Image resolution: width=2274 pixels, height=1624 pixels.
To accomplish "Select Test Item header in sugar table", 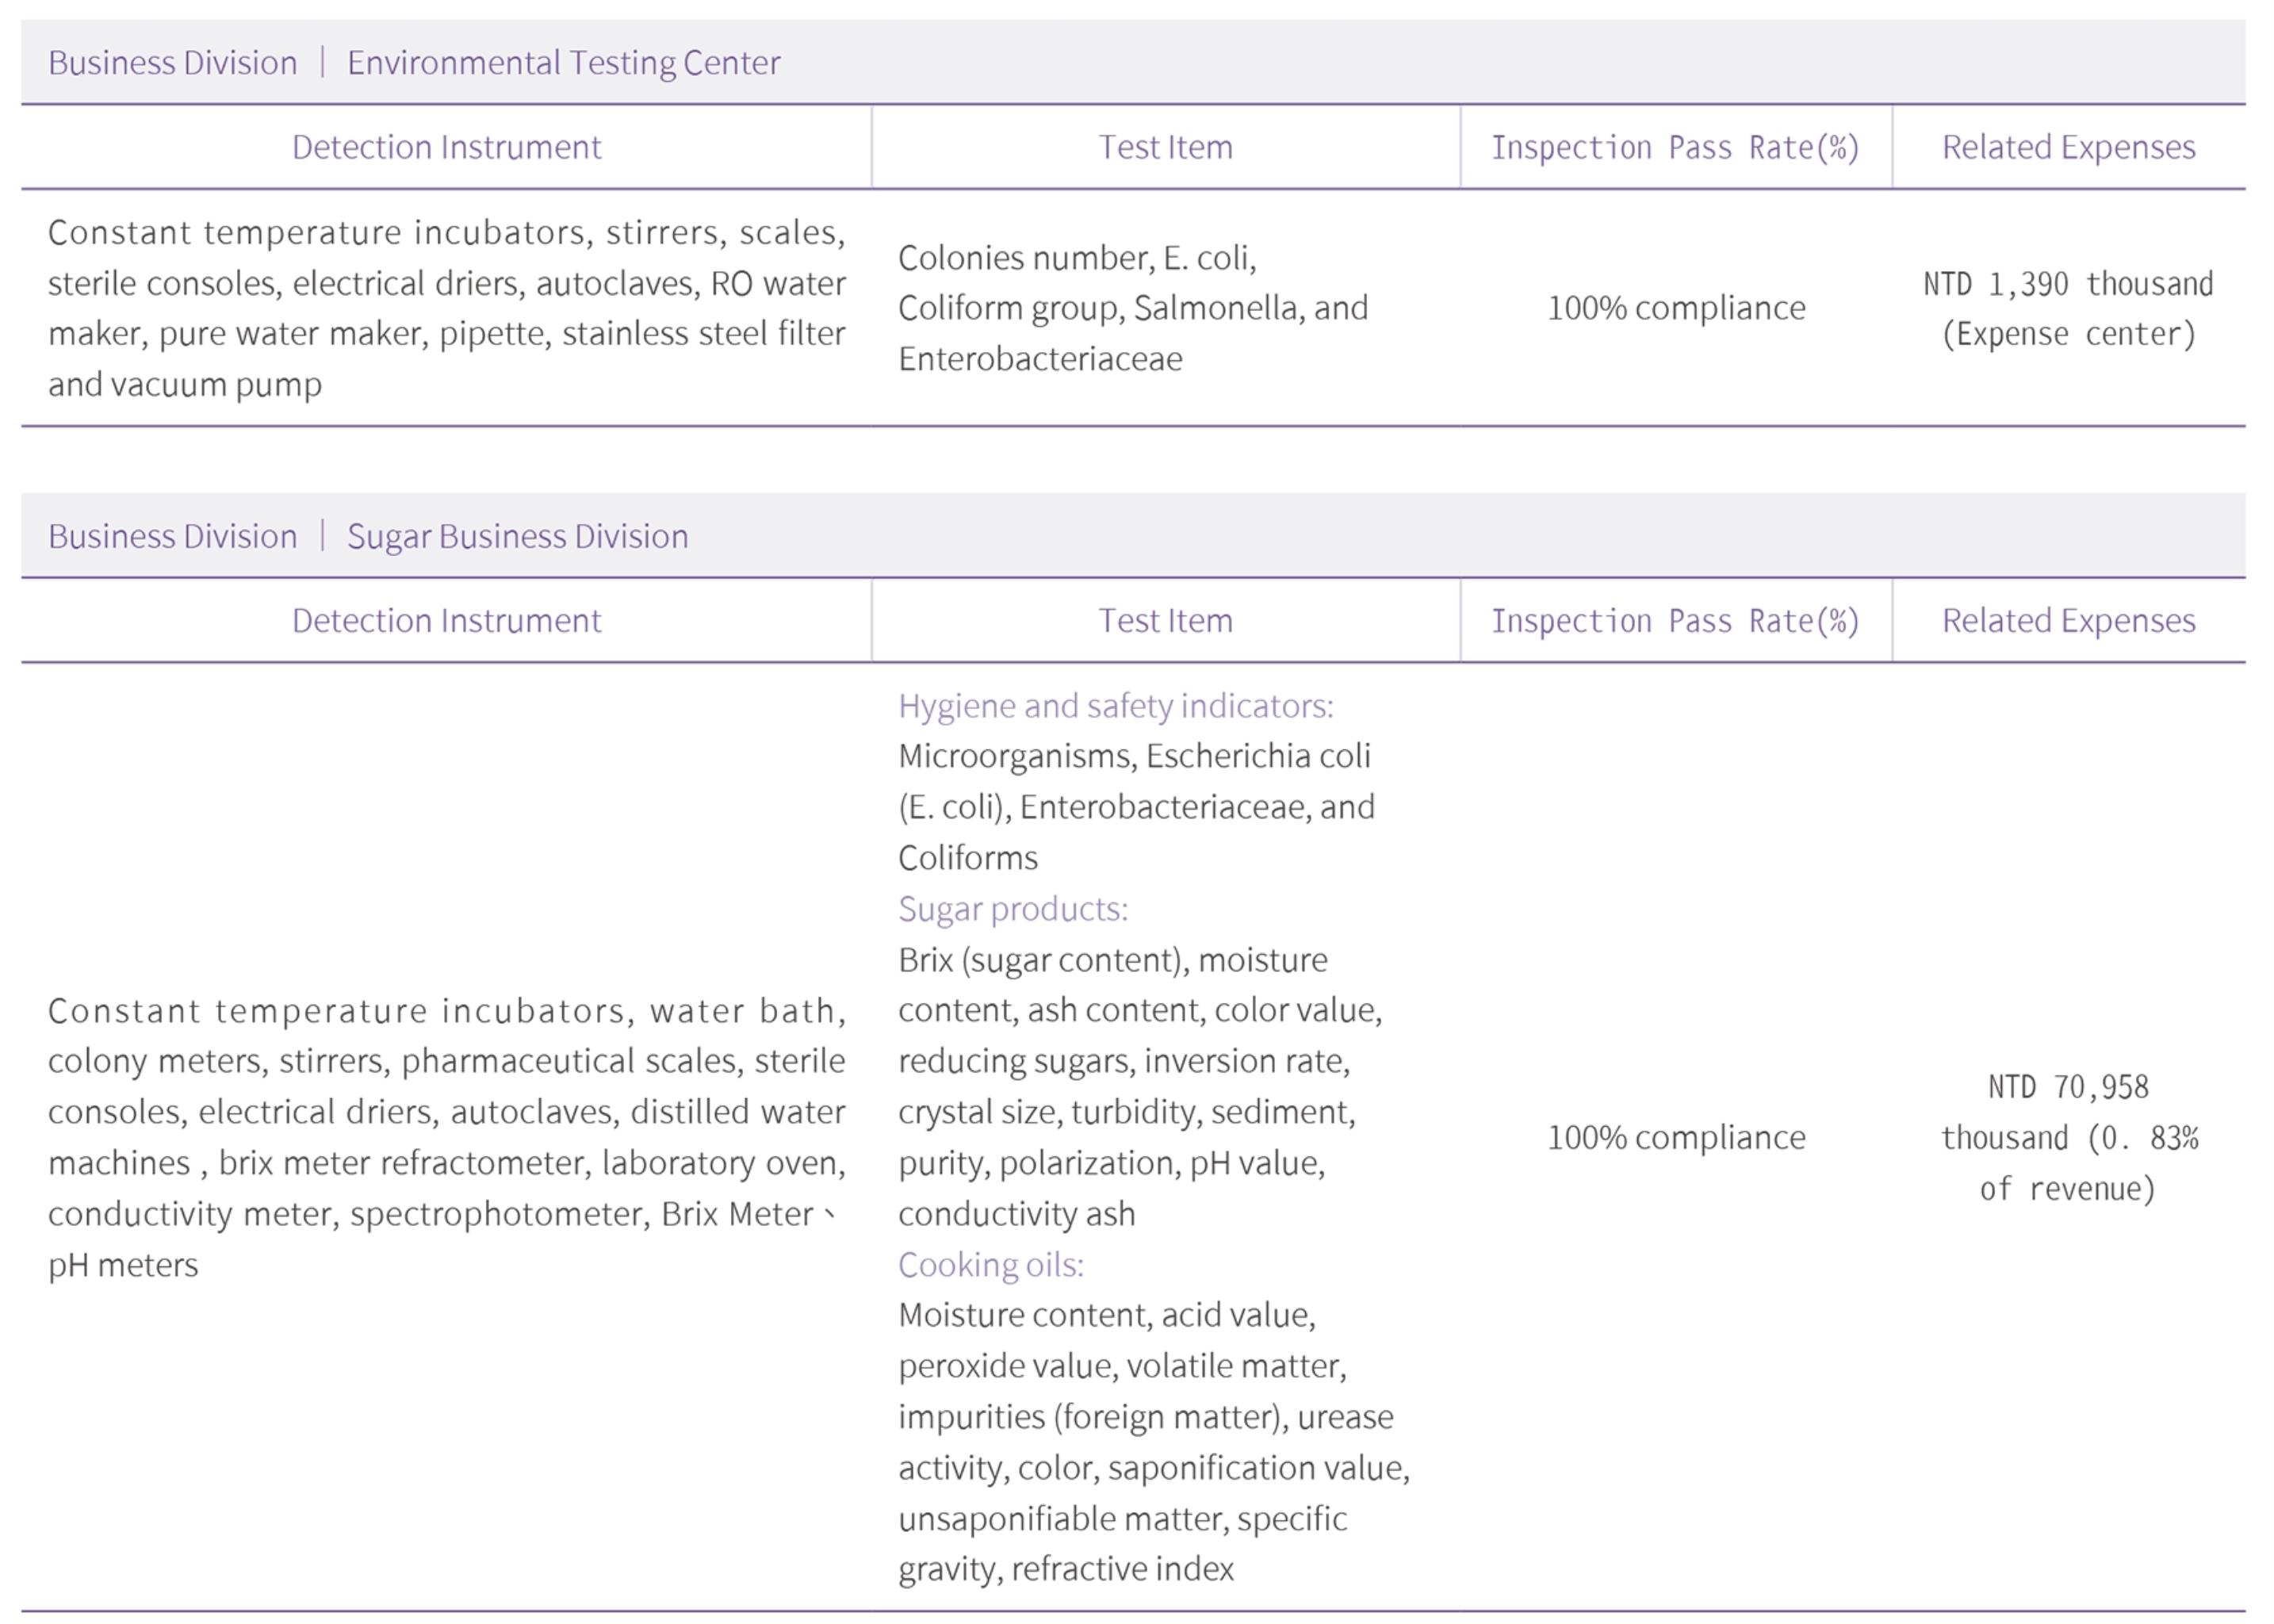I will coord(1165,621).
